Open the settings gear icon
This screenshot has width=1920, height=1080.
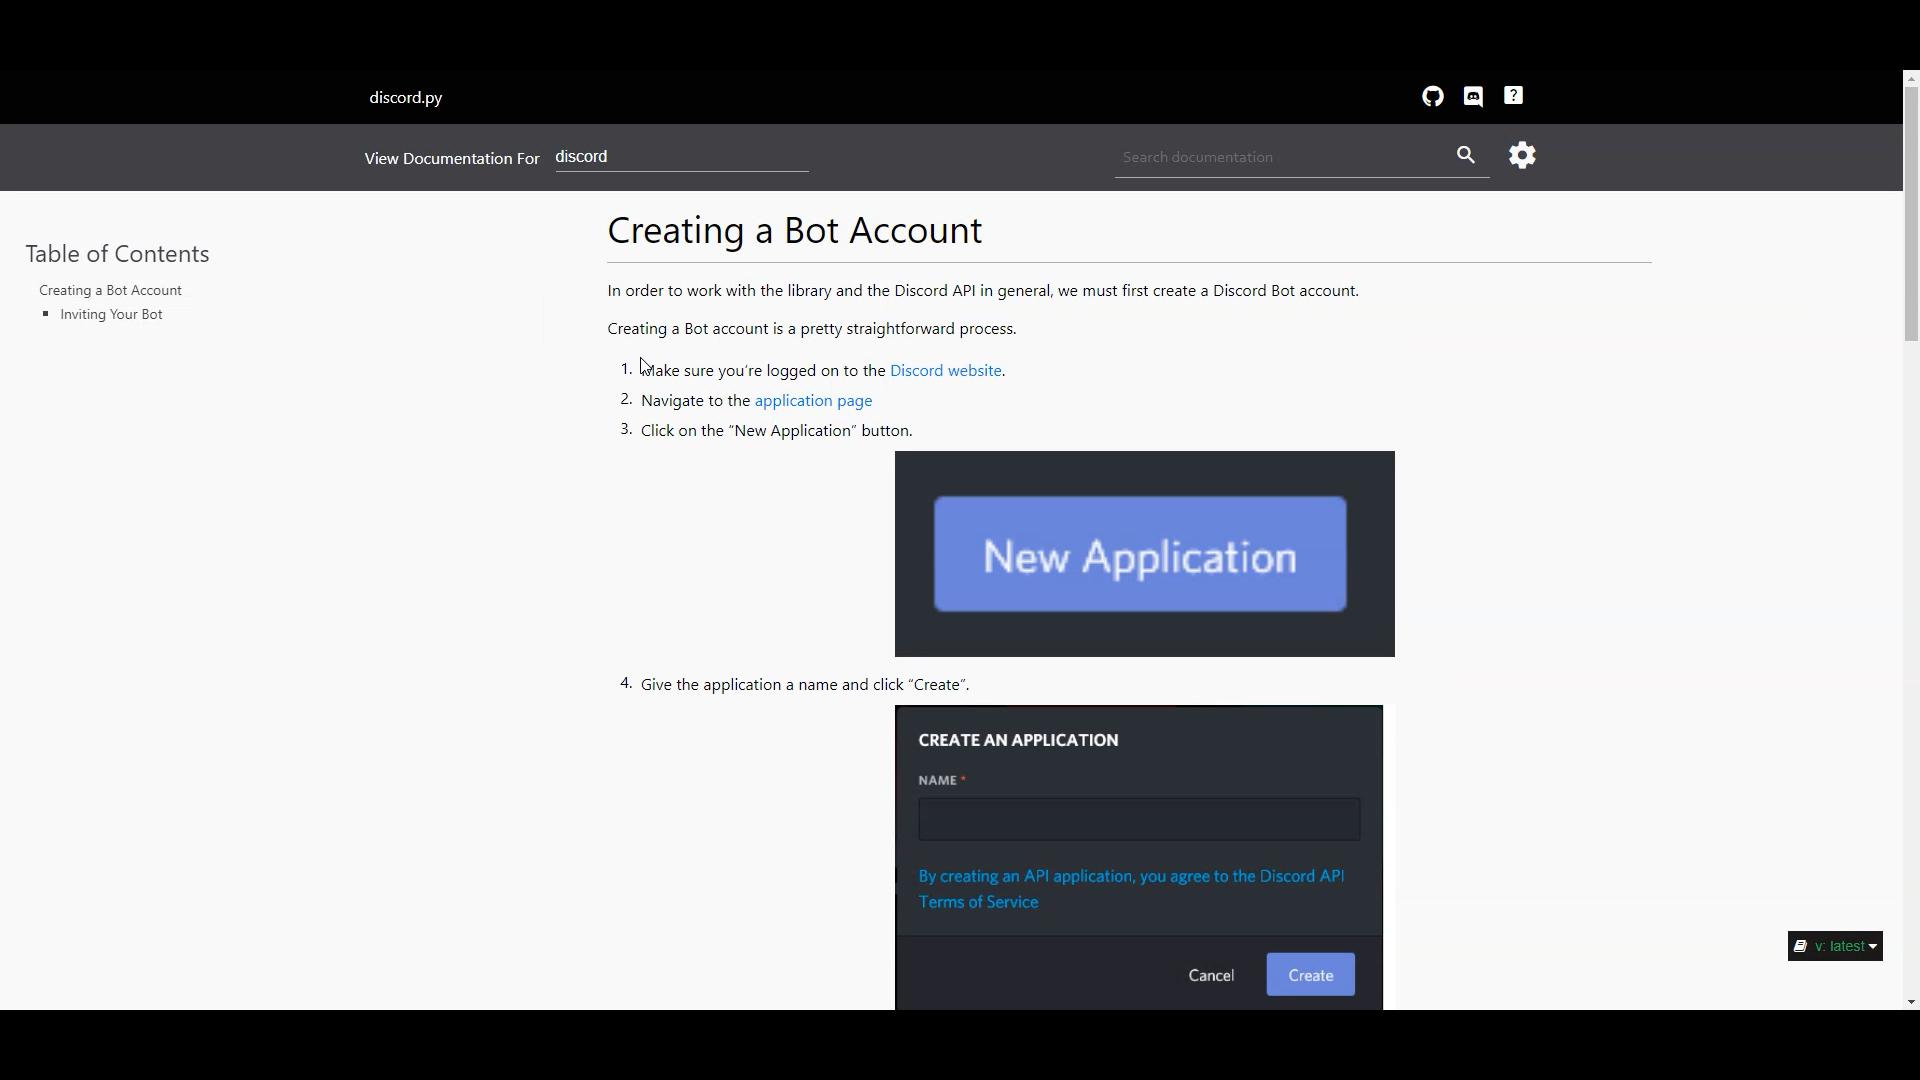click(1522, 155)
